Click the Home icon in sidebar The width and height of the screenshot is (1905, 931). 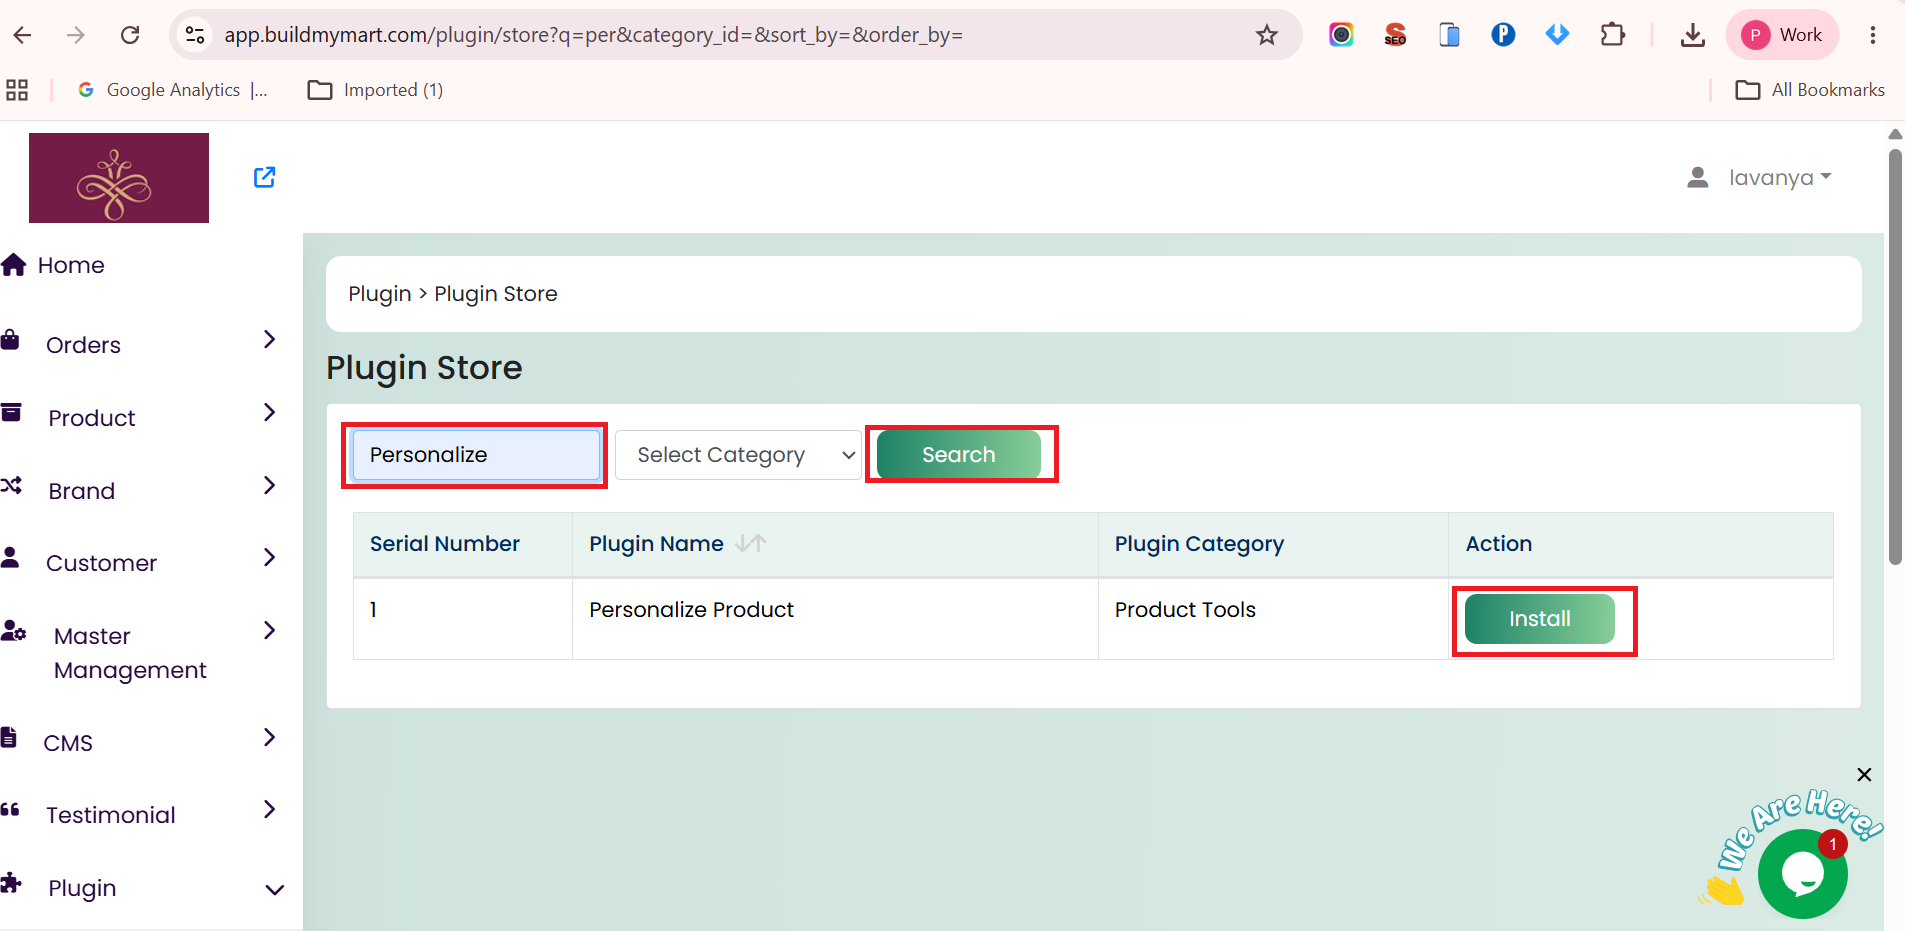tap(14, 264)
